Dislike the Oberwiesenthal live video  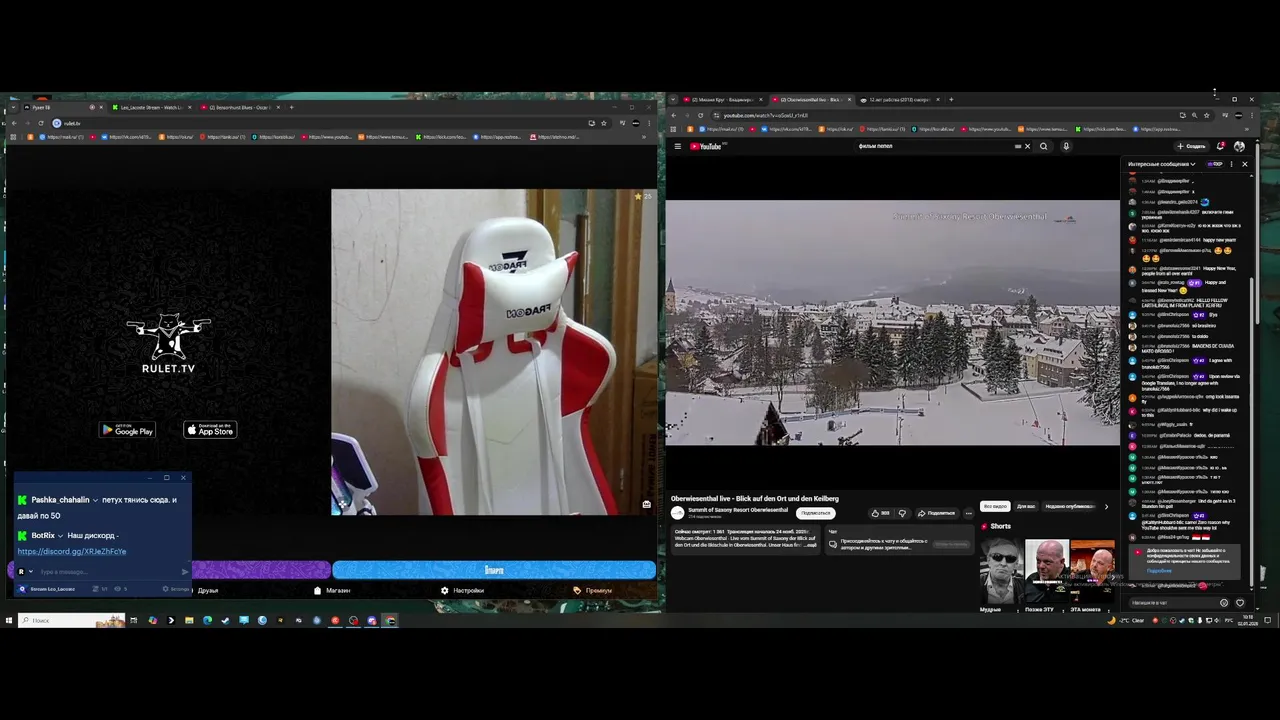pos(902,513)
